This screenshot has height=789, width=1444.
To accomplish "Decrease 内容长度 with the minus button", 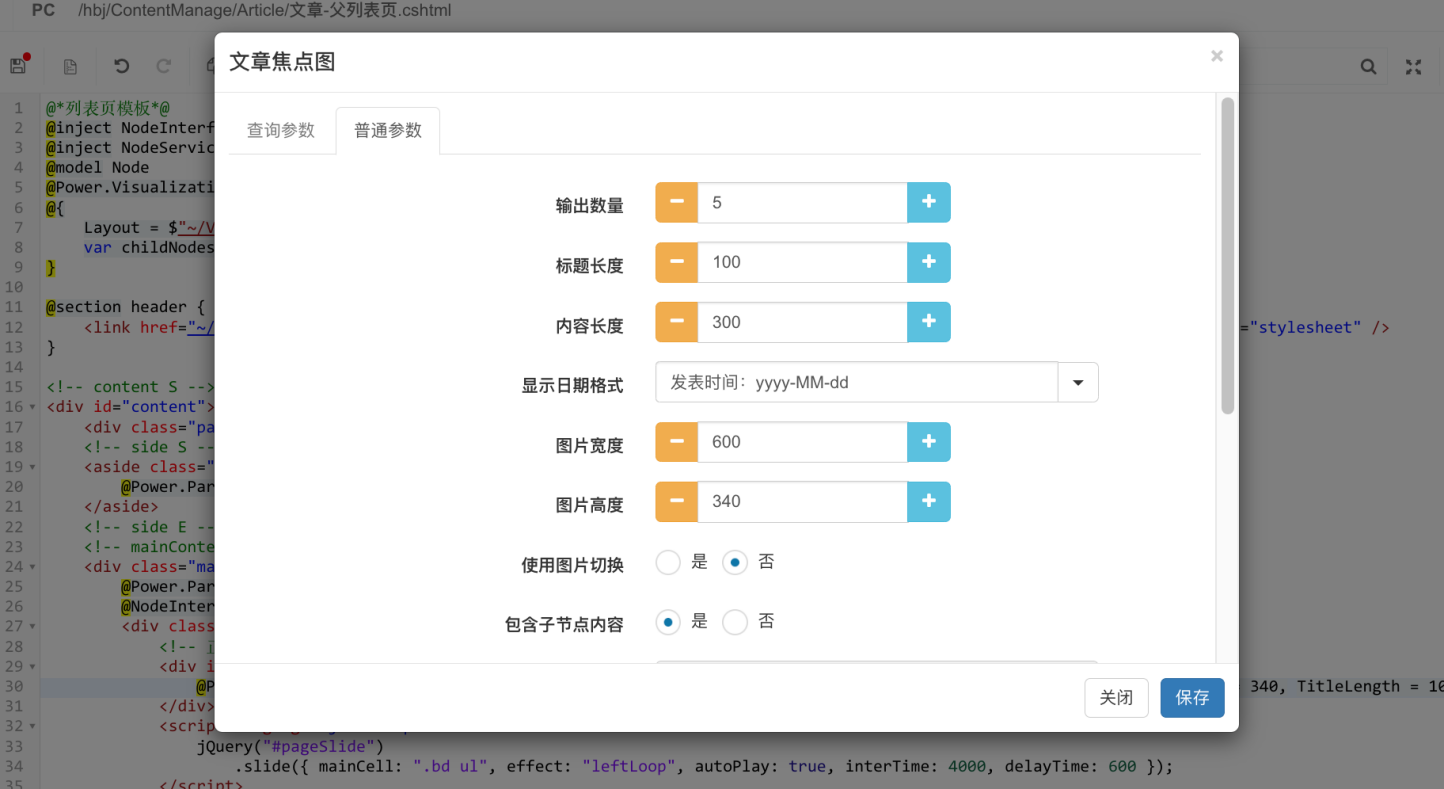I will (676, 322).
